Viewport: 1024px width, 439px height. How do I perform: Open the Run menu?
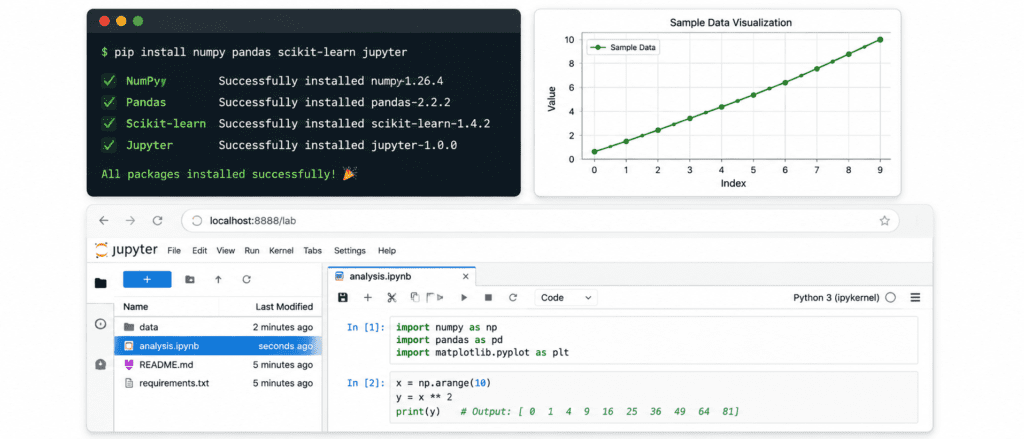click(252, 250)
